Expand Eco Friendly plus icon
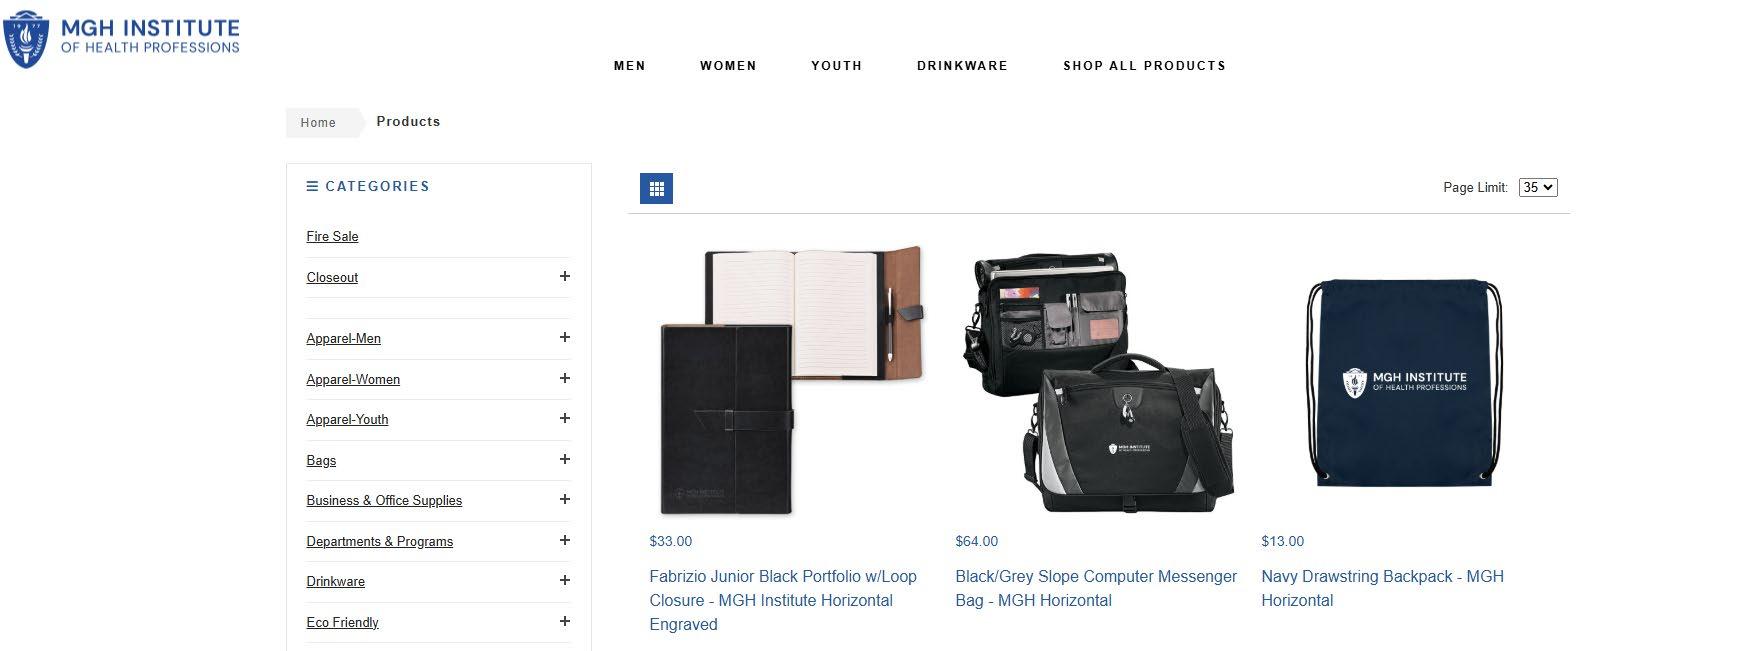The image size is (1755, 651). (565, 621)
